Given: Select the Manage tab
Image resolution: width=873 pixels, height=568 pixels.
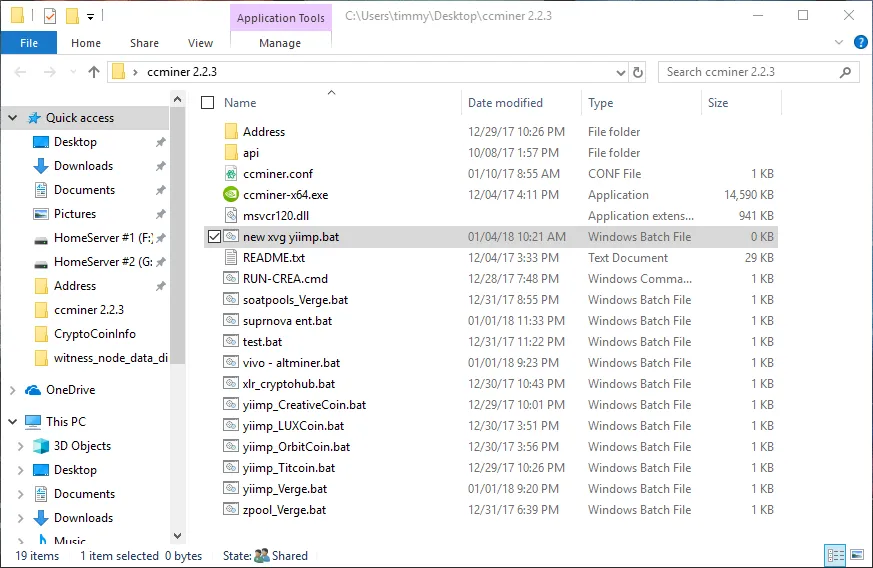Looking at the screenshot, I should tap(280, 43).
